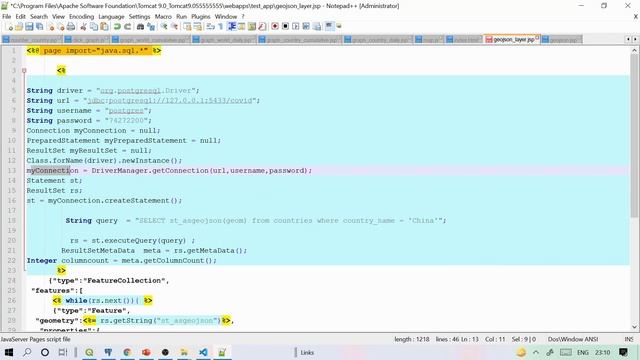Open the Windows Start menu

9,352
